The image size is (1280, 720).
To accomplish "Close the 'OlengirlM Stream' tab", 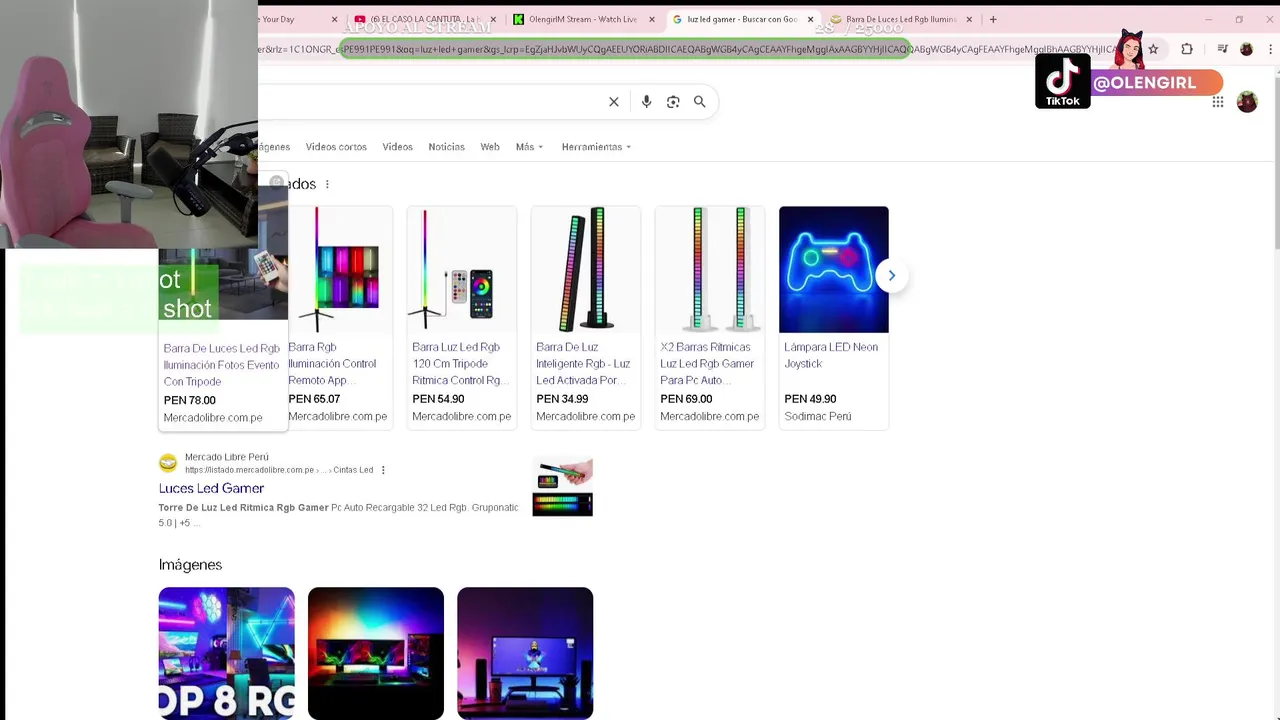I will [x=652, y=19].
